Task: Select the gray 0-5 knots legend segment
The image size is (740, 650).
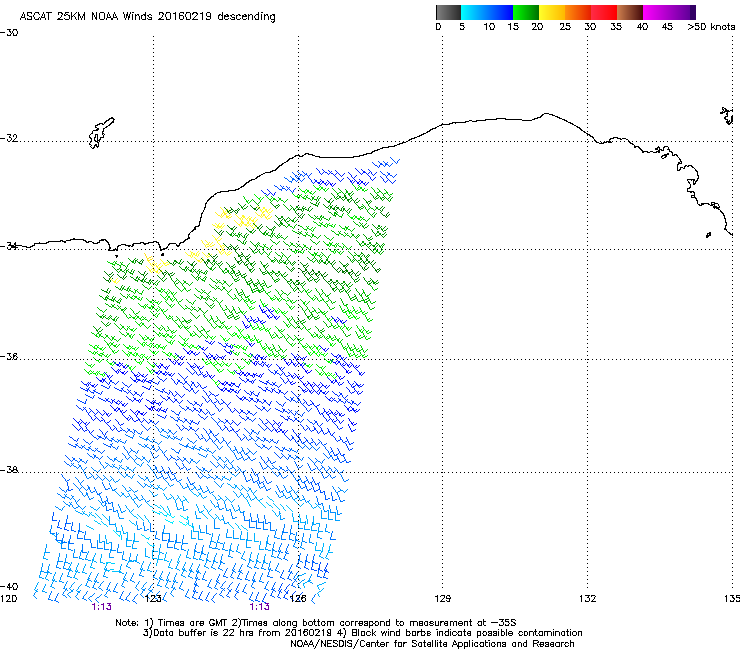Action: pyautogui.click(x=448, y=12)
